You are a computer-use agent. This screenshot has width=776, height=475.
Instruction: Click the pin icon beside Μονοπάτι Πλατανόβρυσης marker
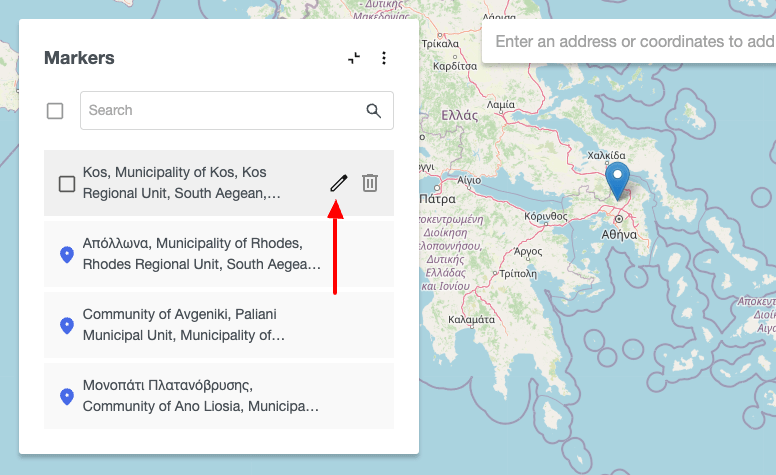click(67, 397)
